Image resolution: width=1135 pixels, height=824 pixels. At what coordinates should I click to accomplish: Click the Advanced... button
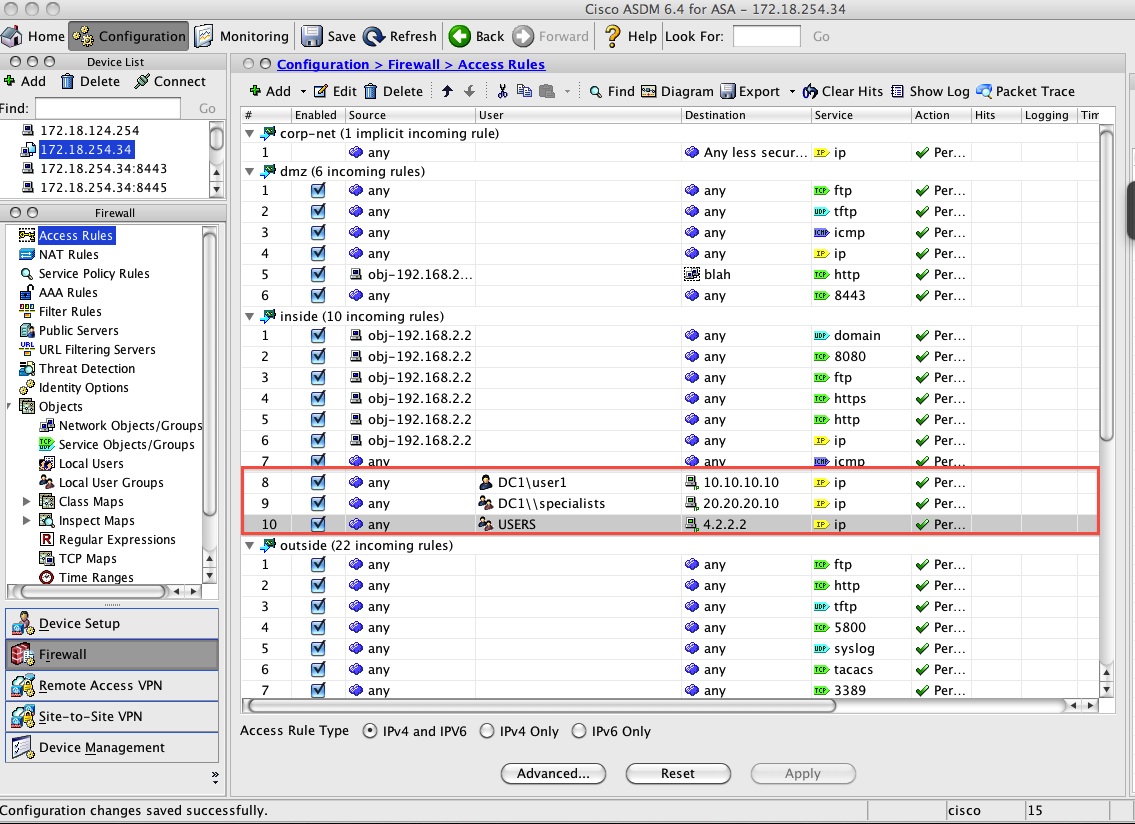pyautogui.click(x=553, y=773)
